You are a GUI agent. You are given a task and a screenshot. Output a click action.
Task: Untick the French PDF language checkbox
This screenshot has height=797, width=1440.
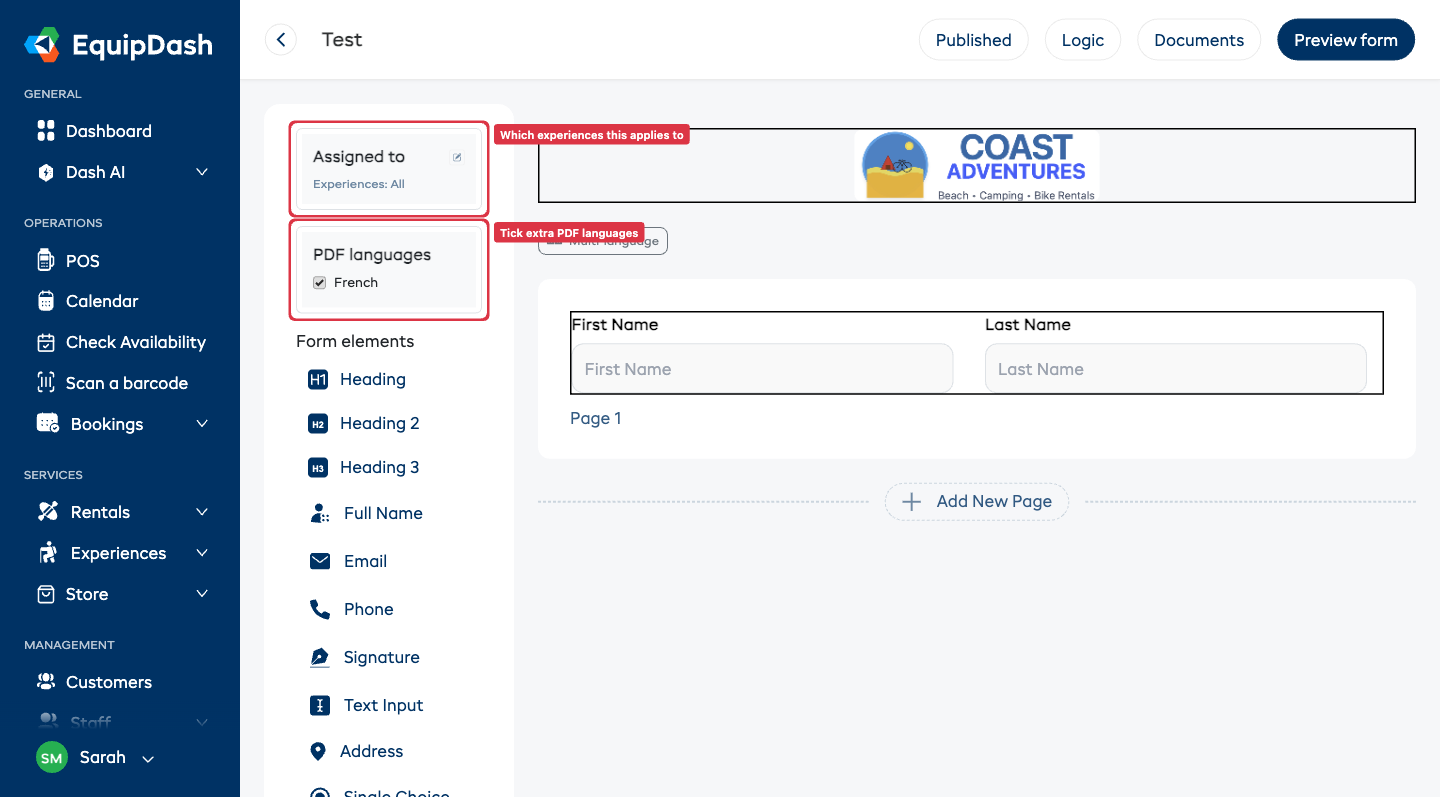click(x=320, y=283)
